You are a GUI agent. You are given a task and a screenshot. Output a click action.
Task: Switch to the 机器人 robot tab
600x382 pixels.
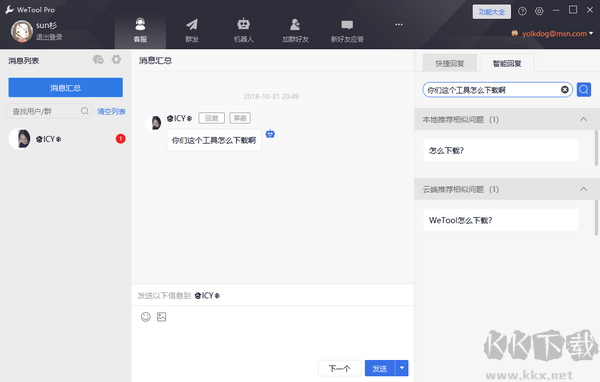coord(243,30)
